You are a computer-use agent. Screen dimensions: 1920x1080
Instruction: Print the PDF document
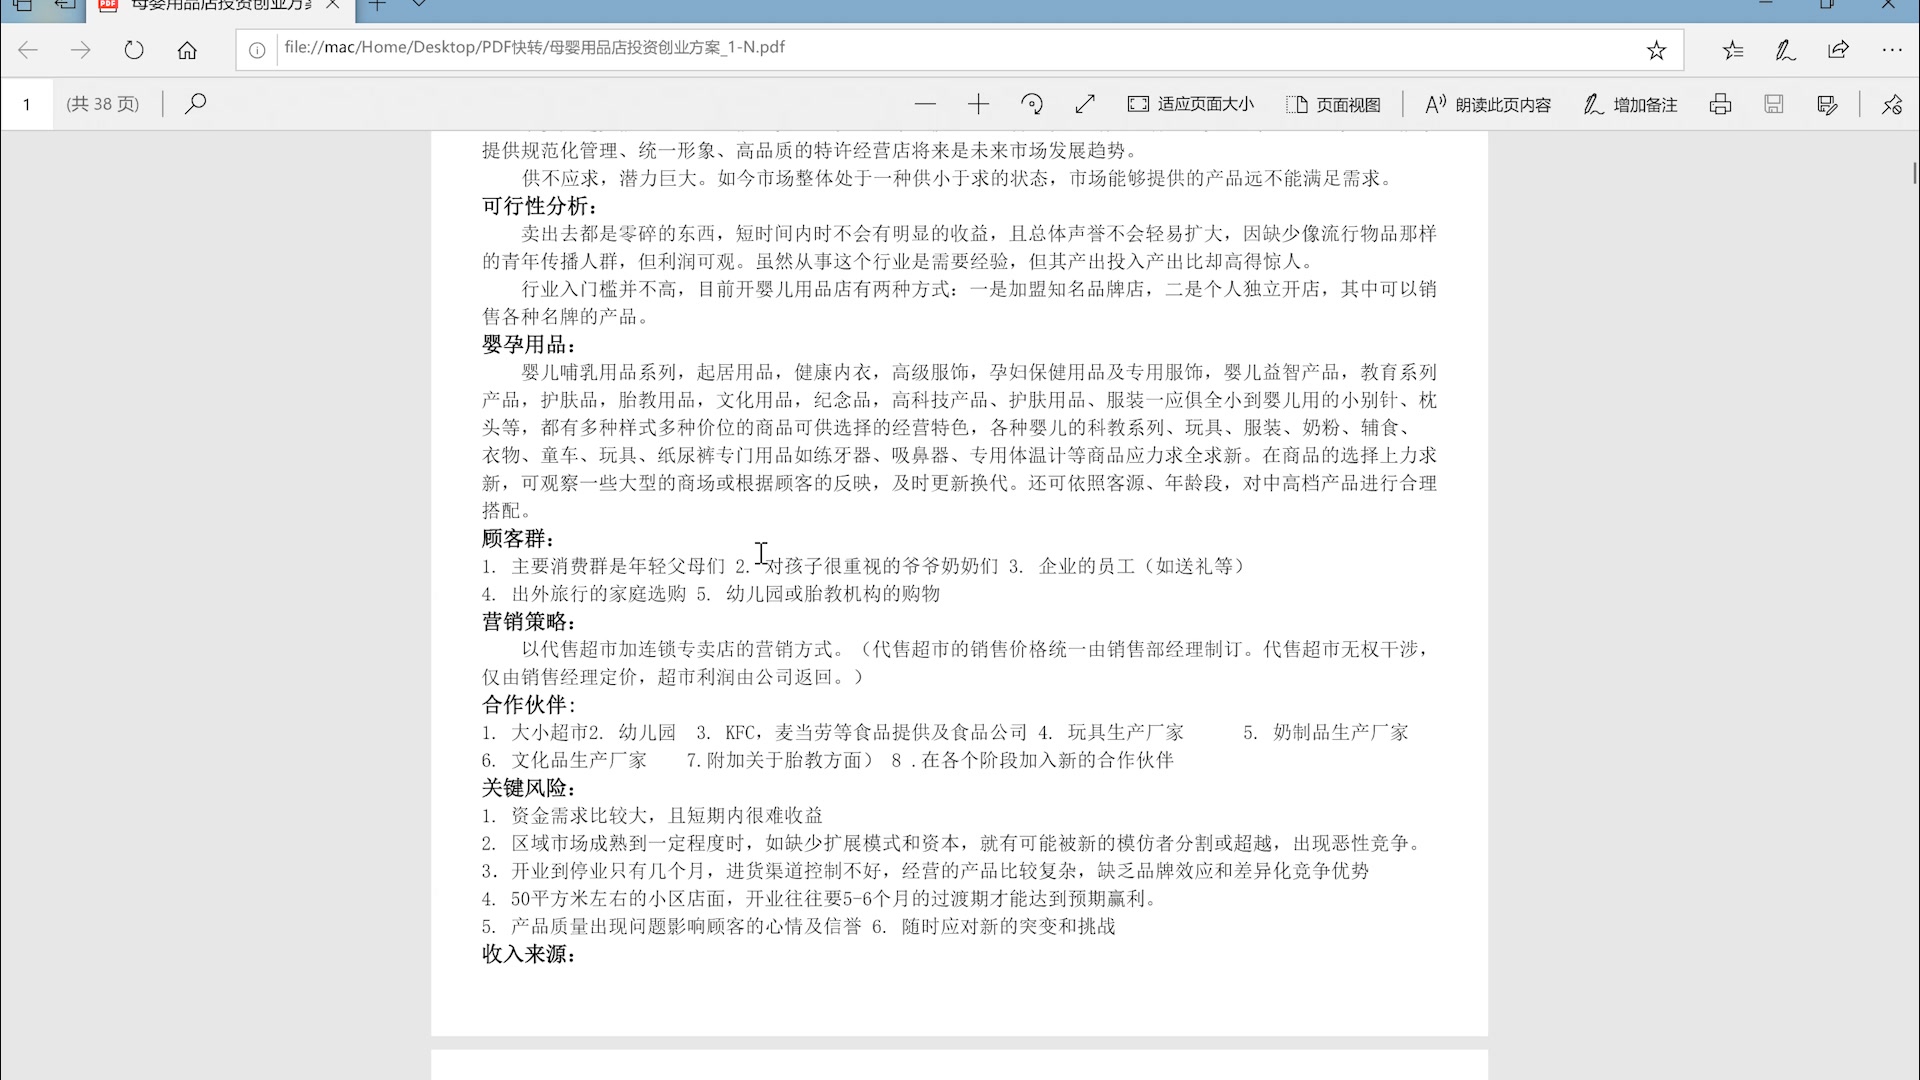1720,104
